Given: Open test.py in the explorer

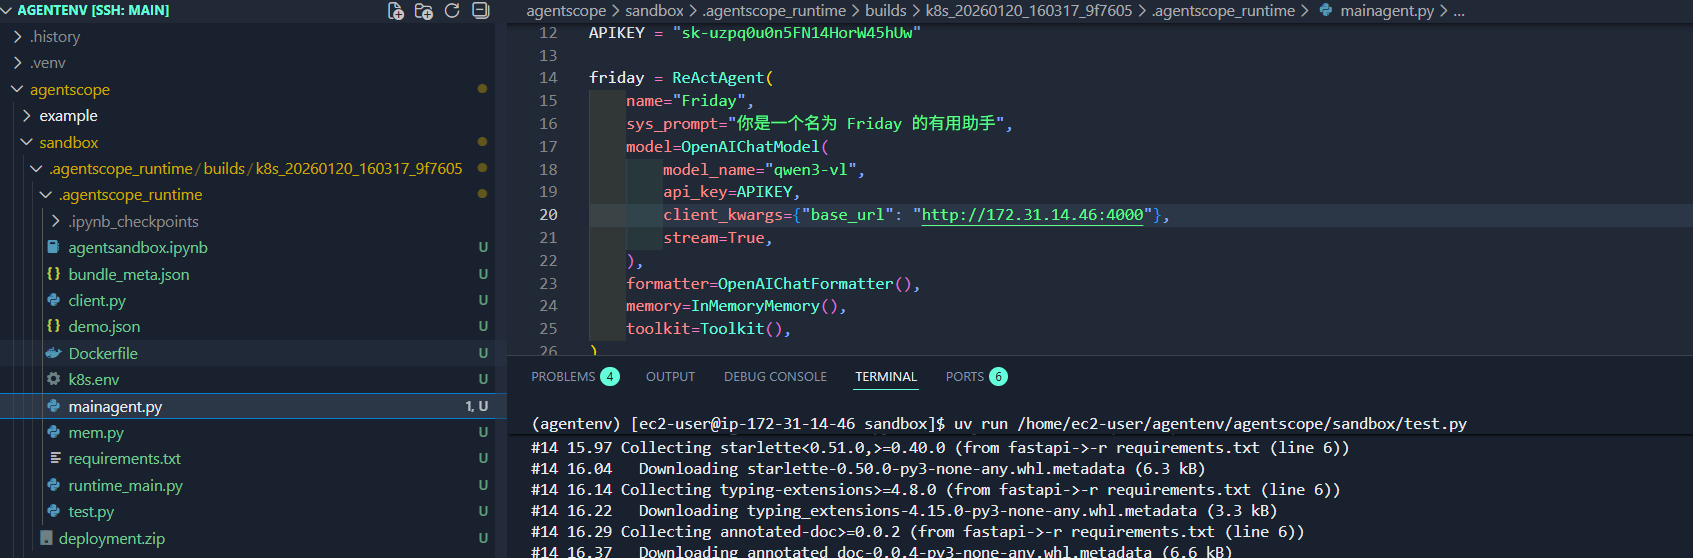Looking at the screenshot, I should coord(91,511).
